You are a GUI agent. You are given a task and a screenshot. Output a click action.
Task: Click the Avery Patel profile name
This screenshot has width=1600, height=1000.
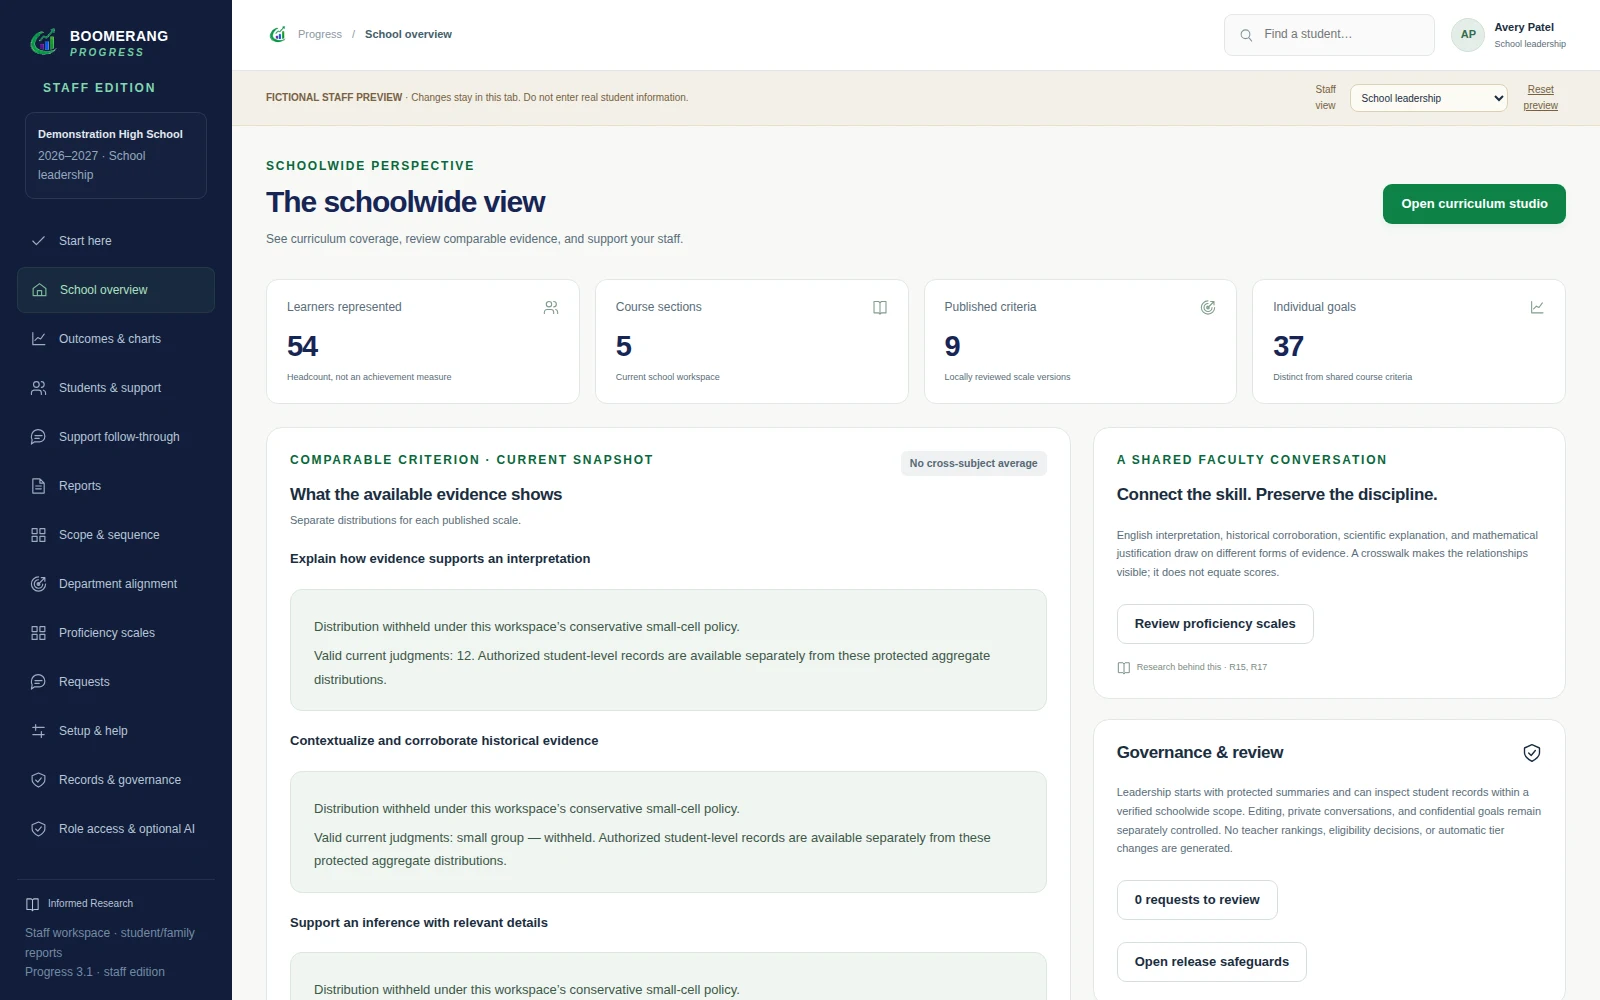tap(1524, 27)
